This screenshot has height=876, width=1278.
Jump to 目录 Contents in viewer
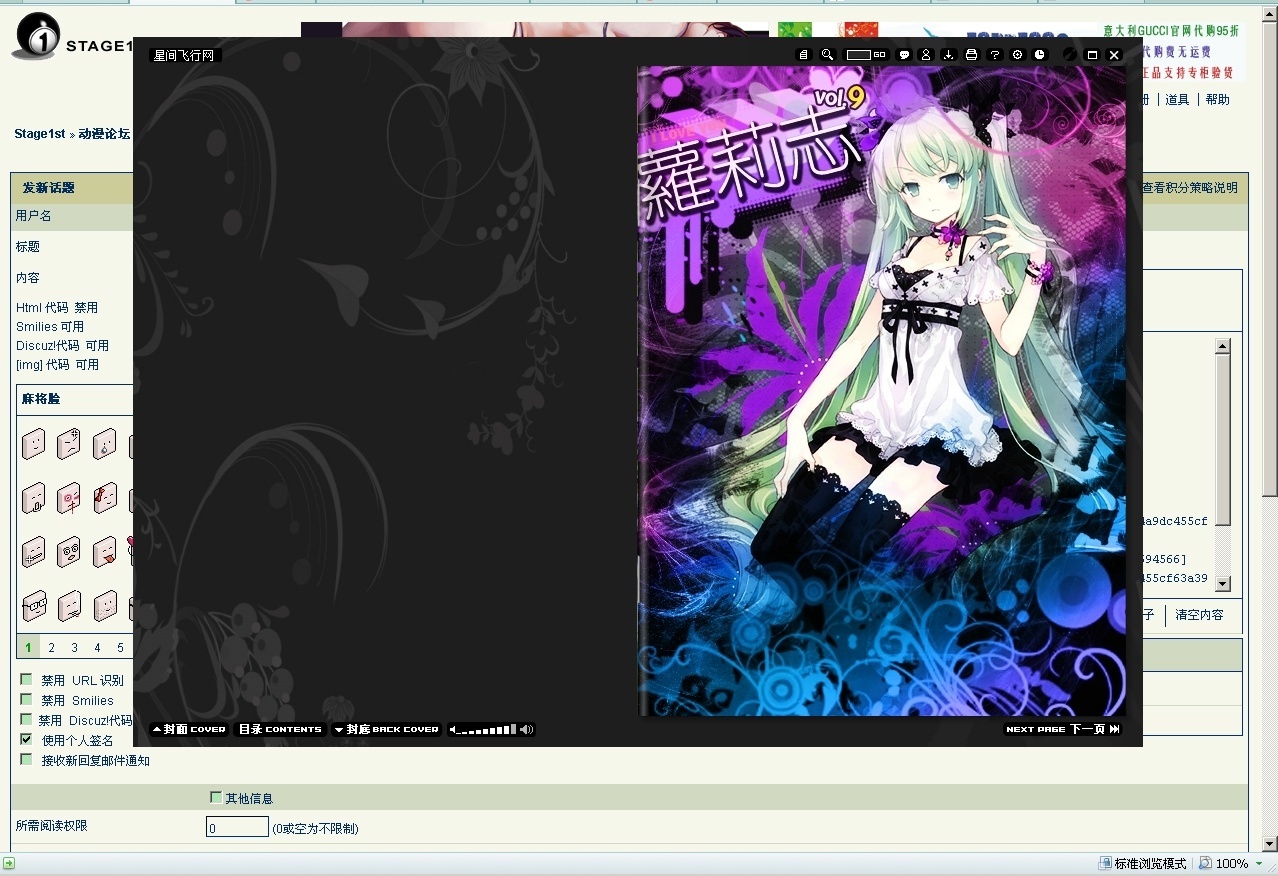pyautogui.click(x=279, y=729)
